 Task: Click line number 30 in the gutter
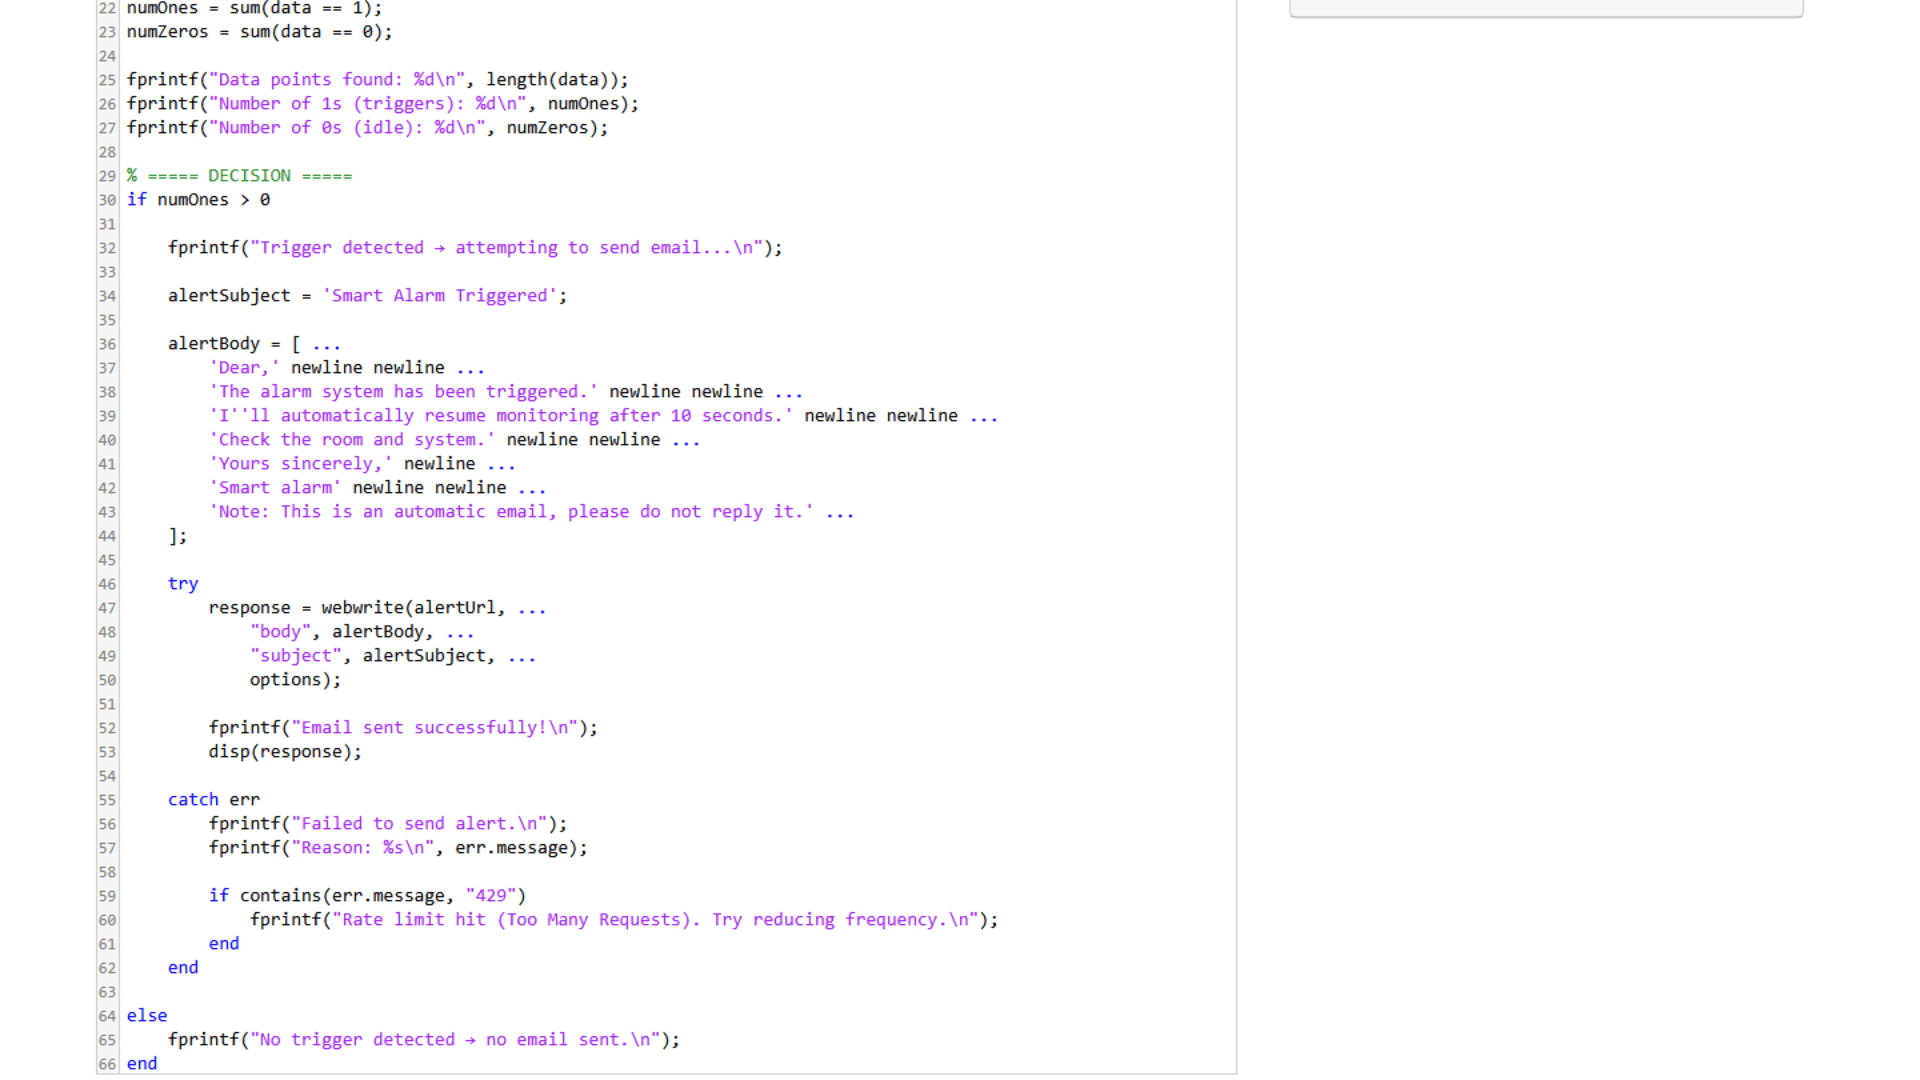click(107, 200)
